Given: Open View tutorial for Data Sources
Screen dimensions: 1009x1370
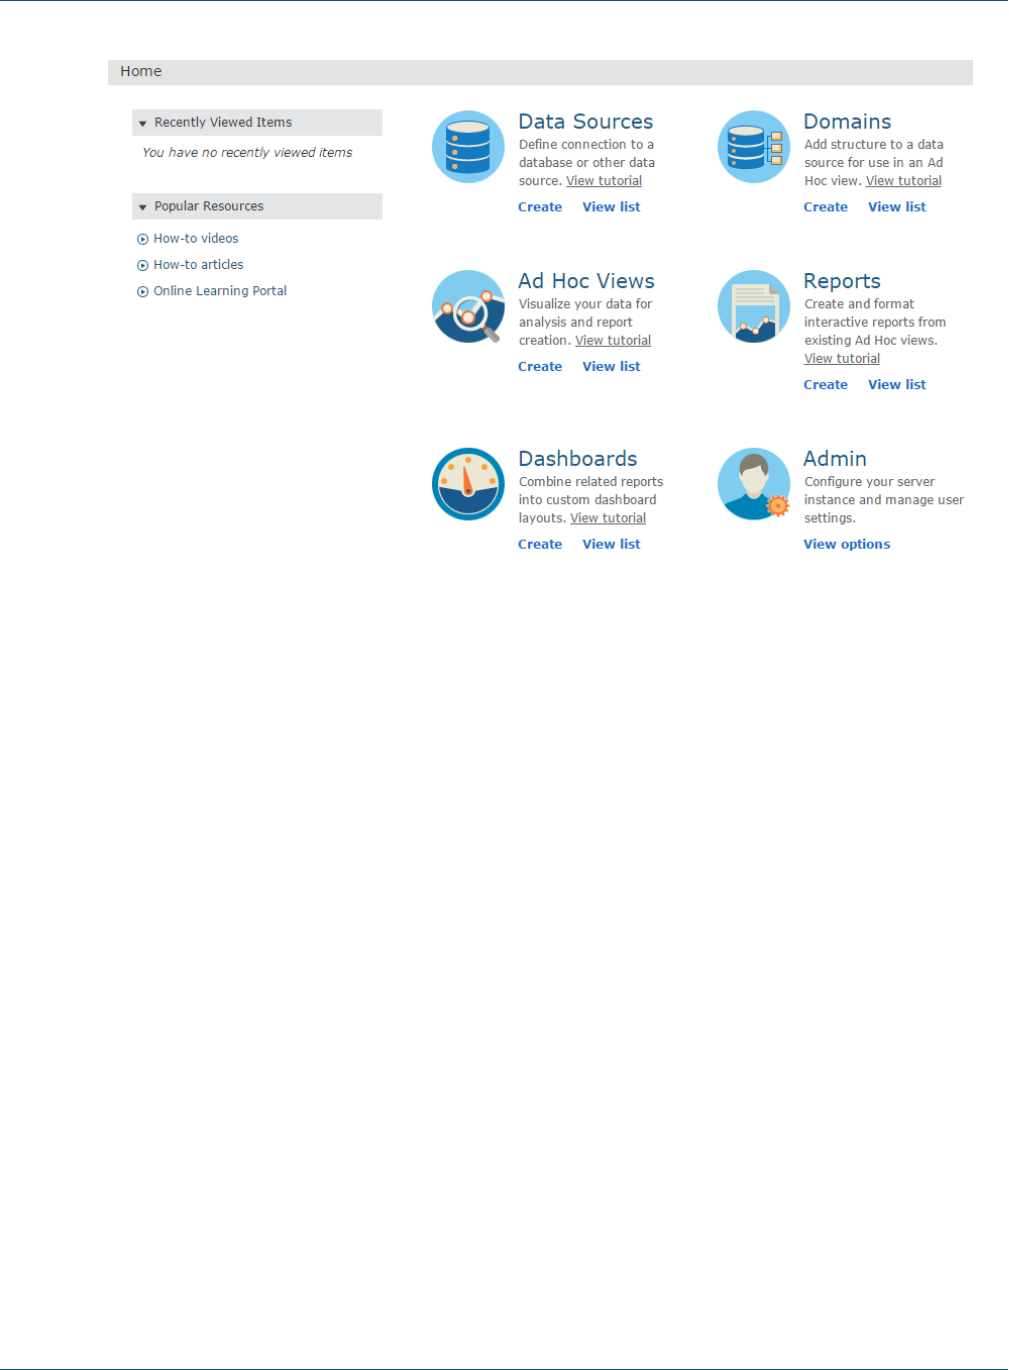Looking at the screenshot, I should tap(604, 181).
